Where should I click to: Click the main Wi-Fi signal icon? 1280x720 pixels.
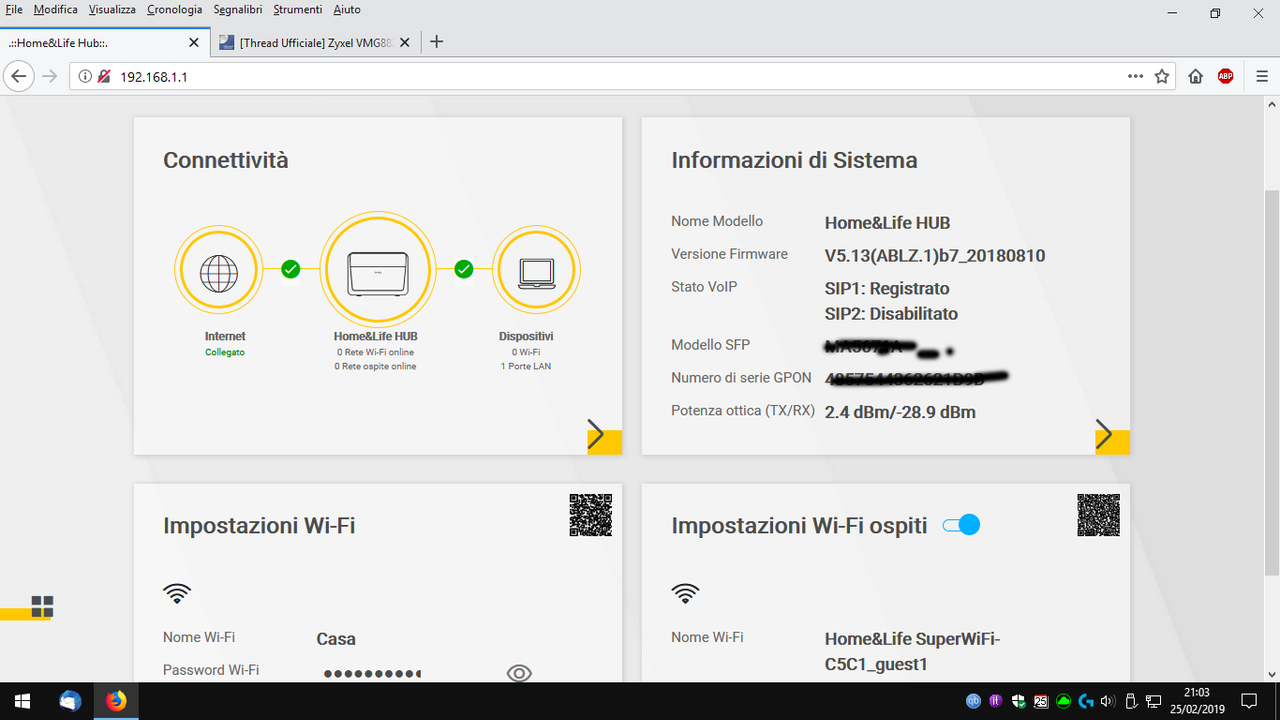[x=177, y=594]
